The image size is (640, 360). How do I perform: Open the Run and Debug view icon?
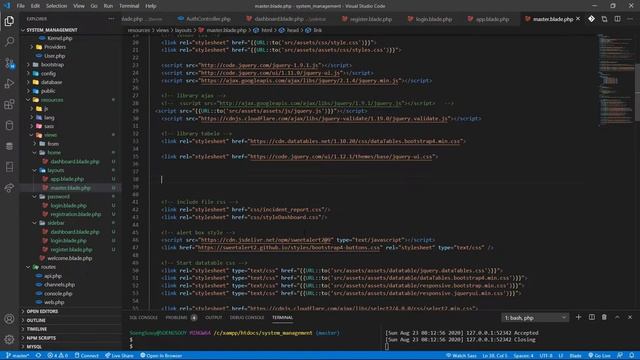tap(9, 83)
